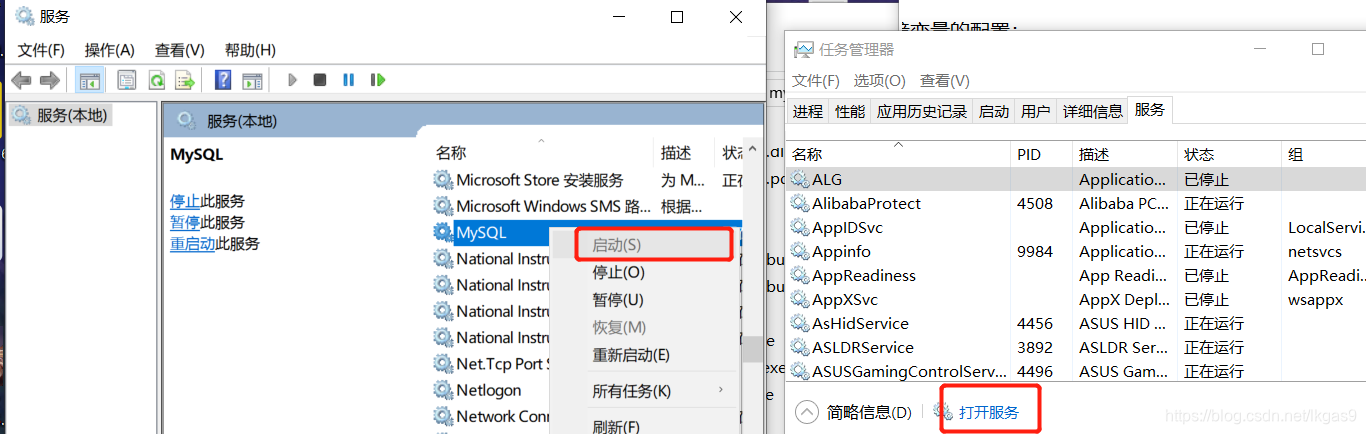Select the ALG service row

(1077, 180)
